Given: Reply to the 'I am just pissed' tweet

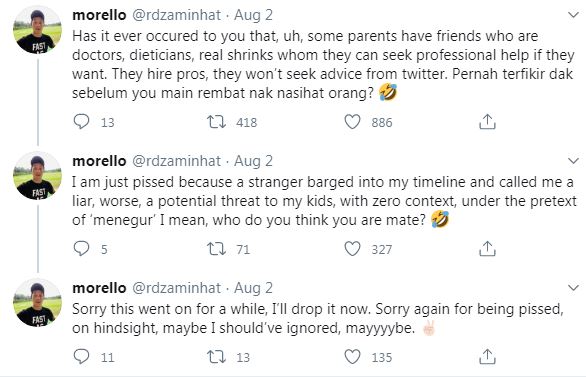Looking at the screenshot, I should tap(81, 249).
